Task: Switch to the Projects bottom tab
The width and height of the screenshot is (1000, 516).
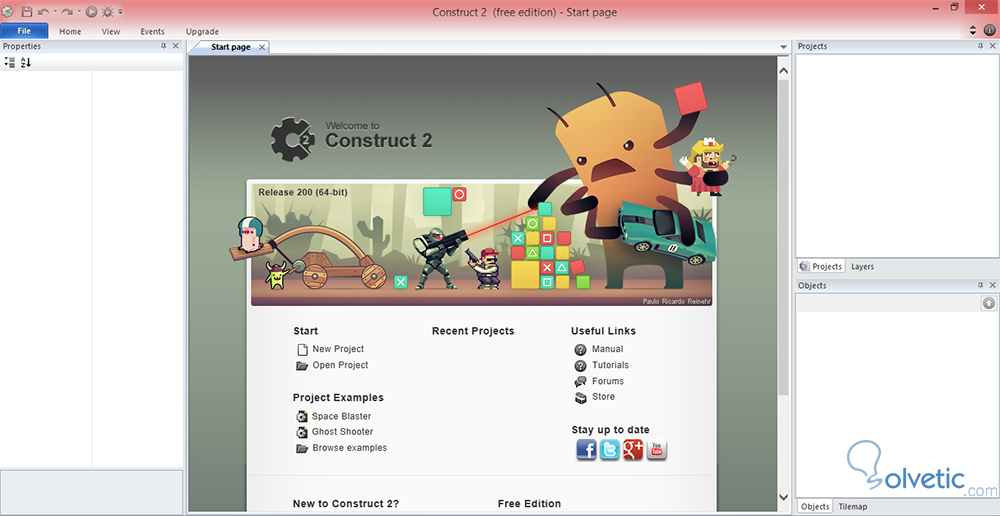Action: pos(821,267)
